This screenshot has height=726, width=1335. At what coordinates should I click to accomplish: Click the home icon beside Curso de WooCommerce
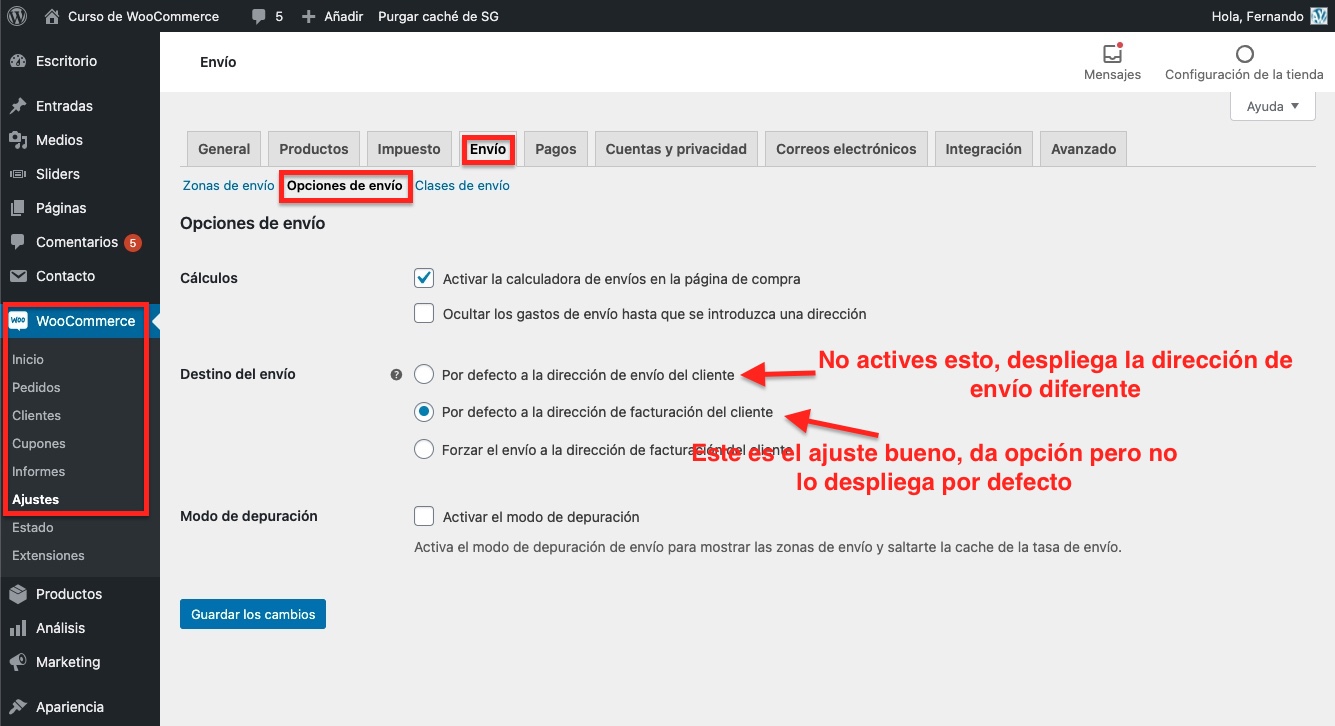pyautogui.click(x=52, y=16)
